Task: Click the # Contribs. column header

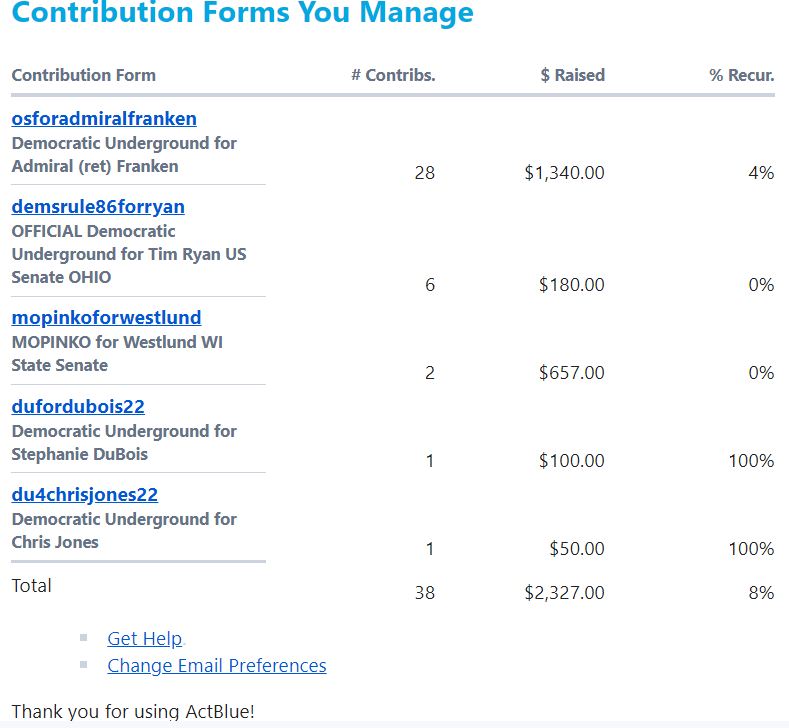Action: [x=393, y=75]
